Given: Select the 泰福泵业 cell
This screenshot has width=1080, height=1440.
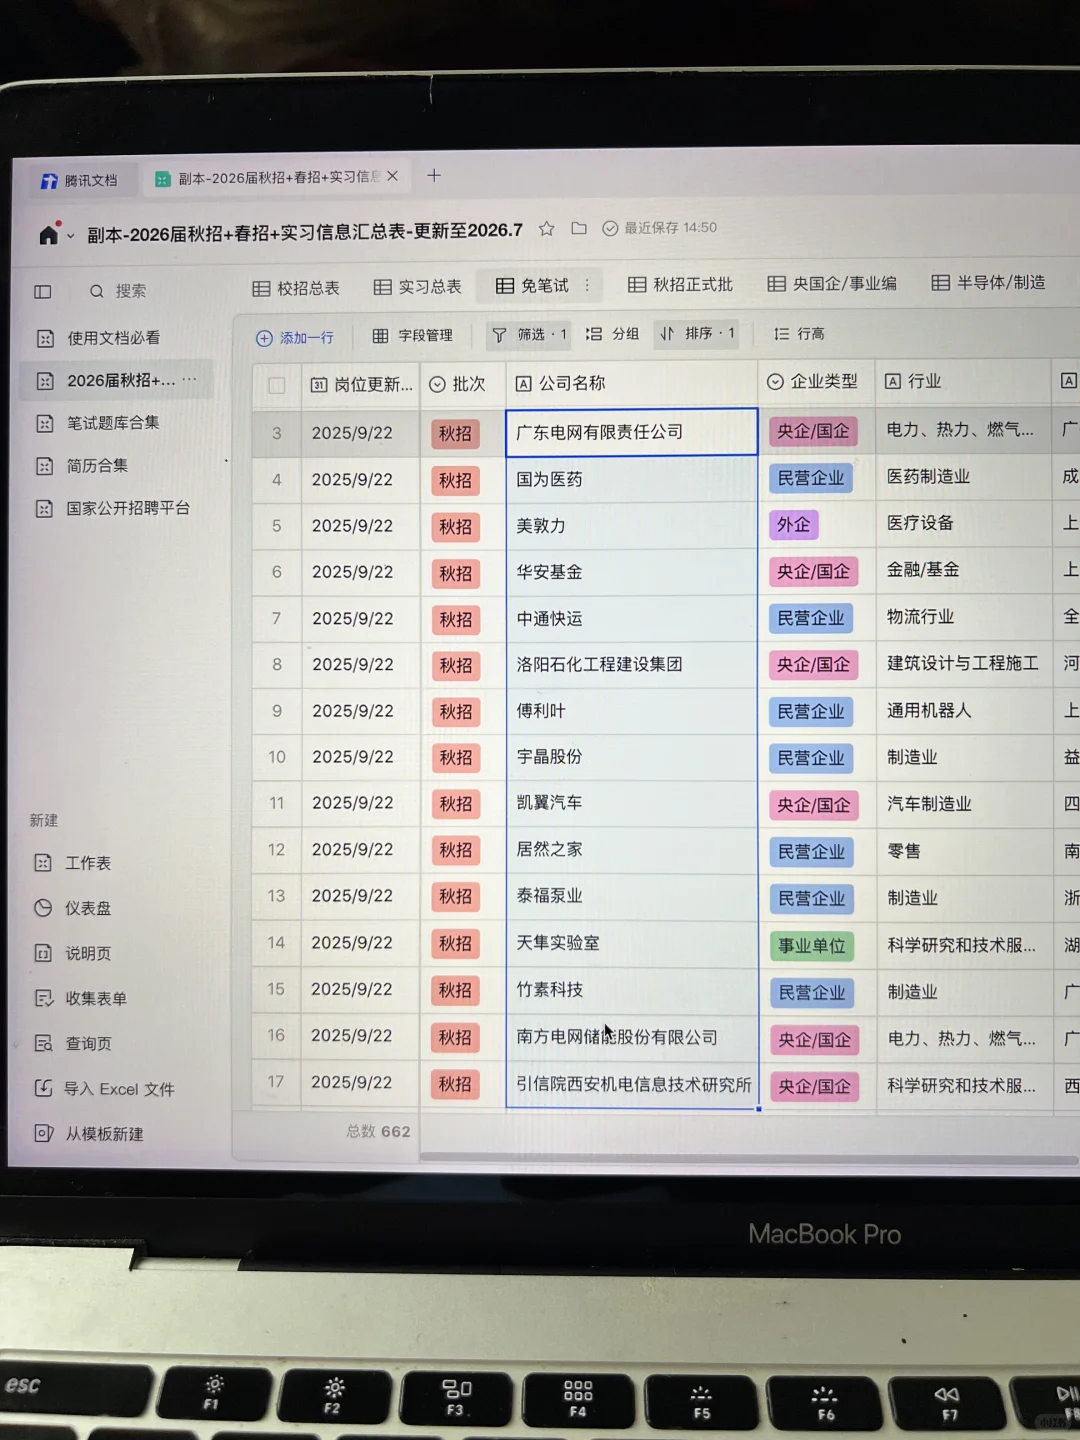Looking at the screenshot, I should pyautogui.click(x=632, y=896).
